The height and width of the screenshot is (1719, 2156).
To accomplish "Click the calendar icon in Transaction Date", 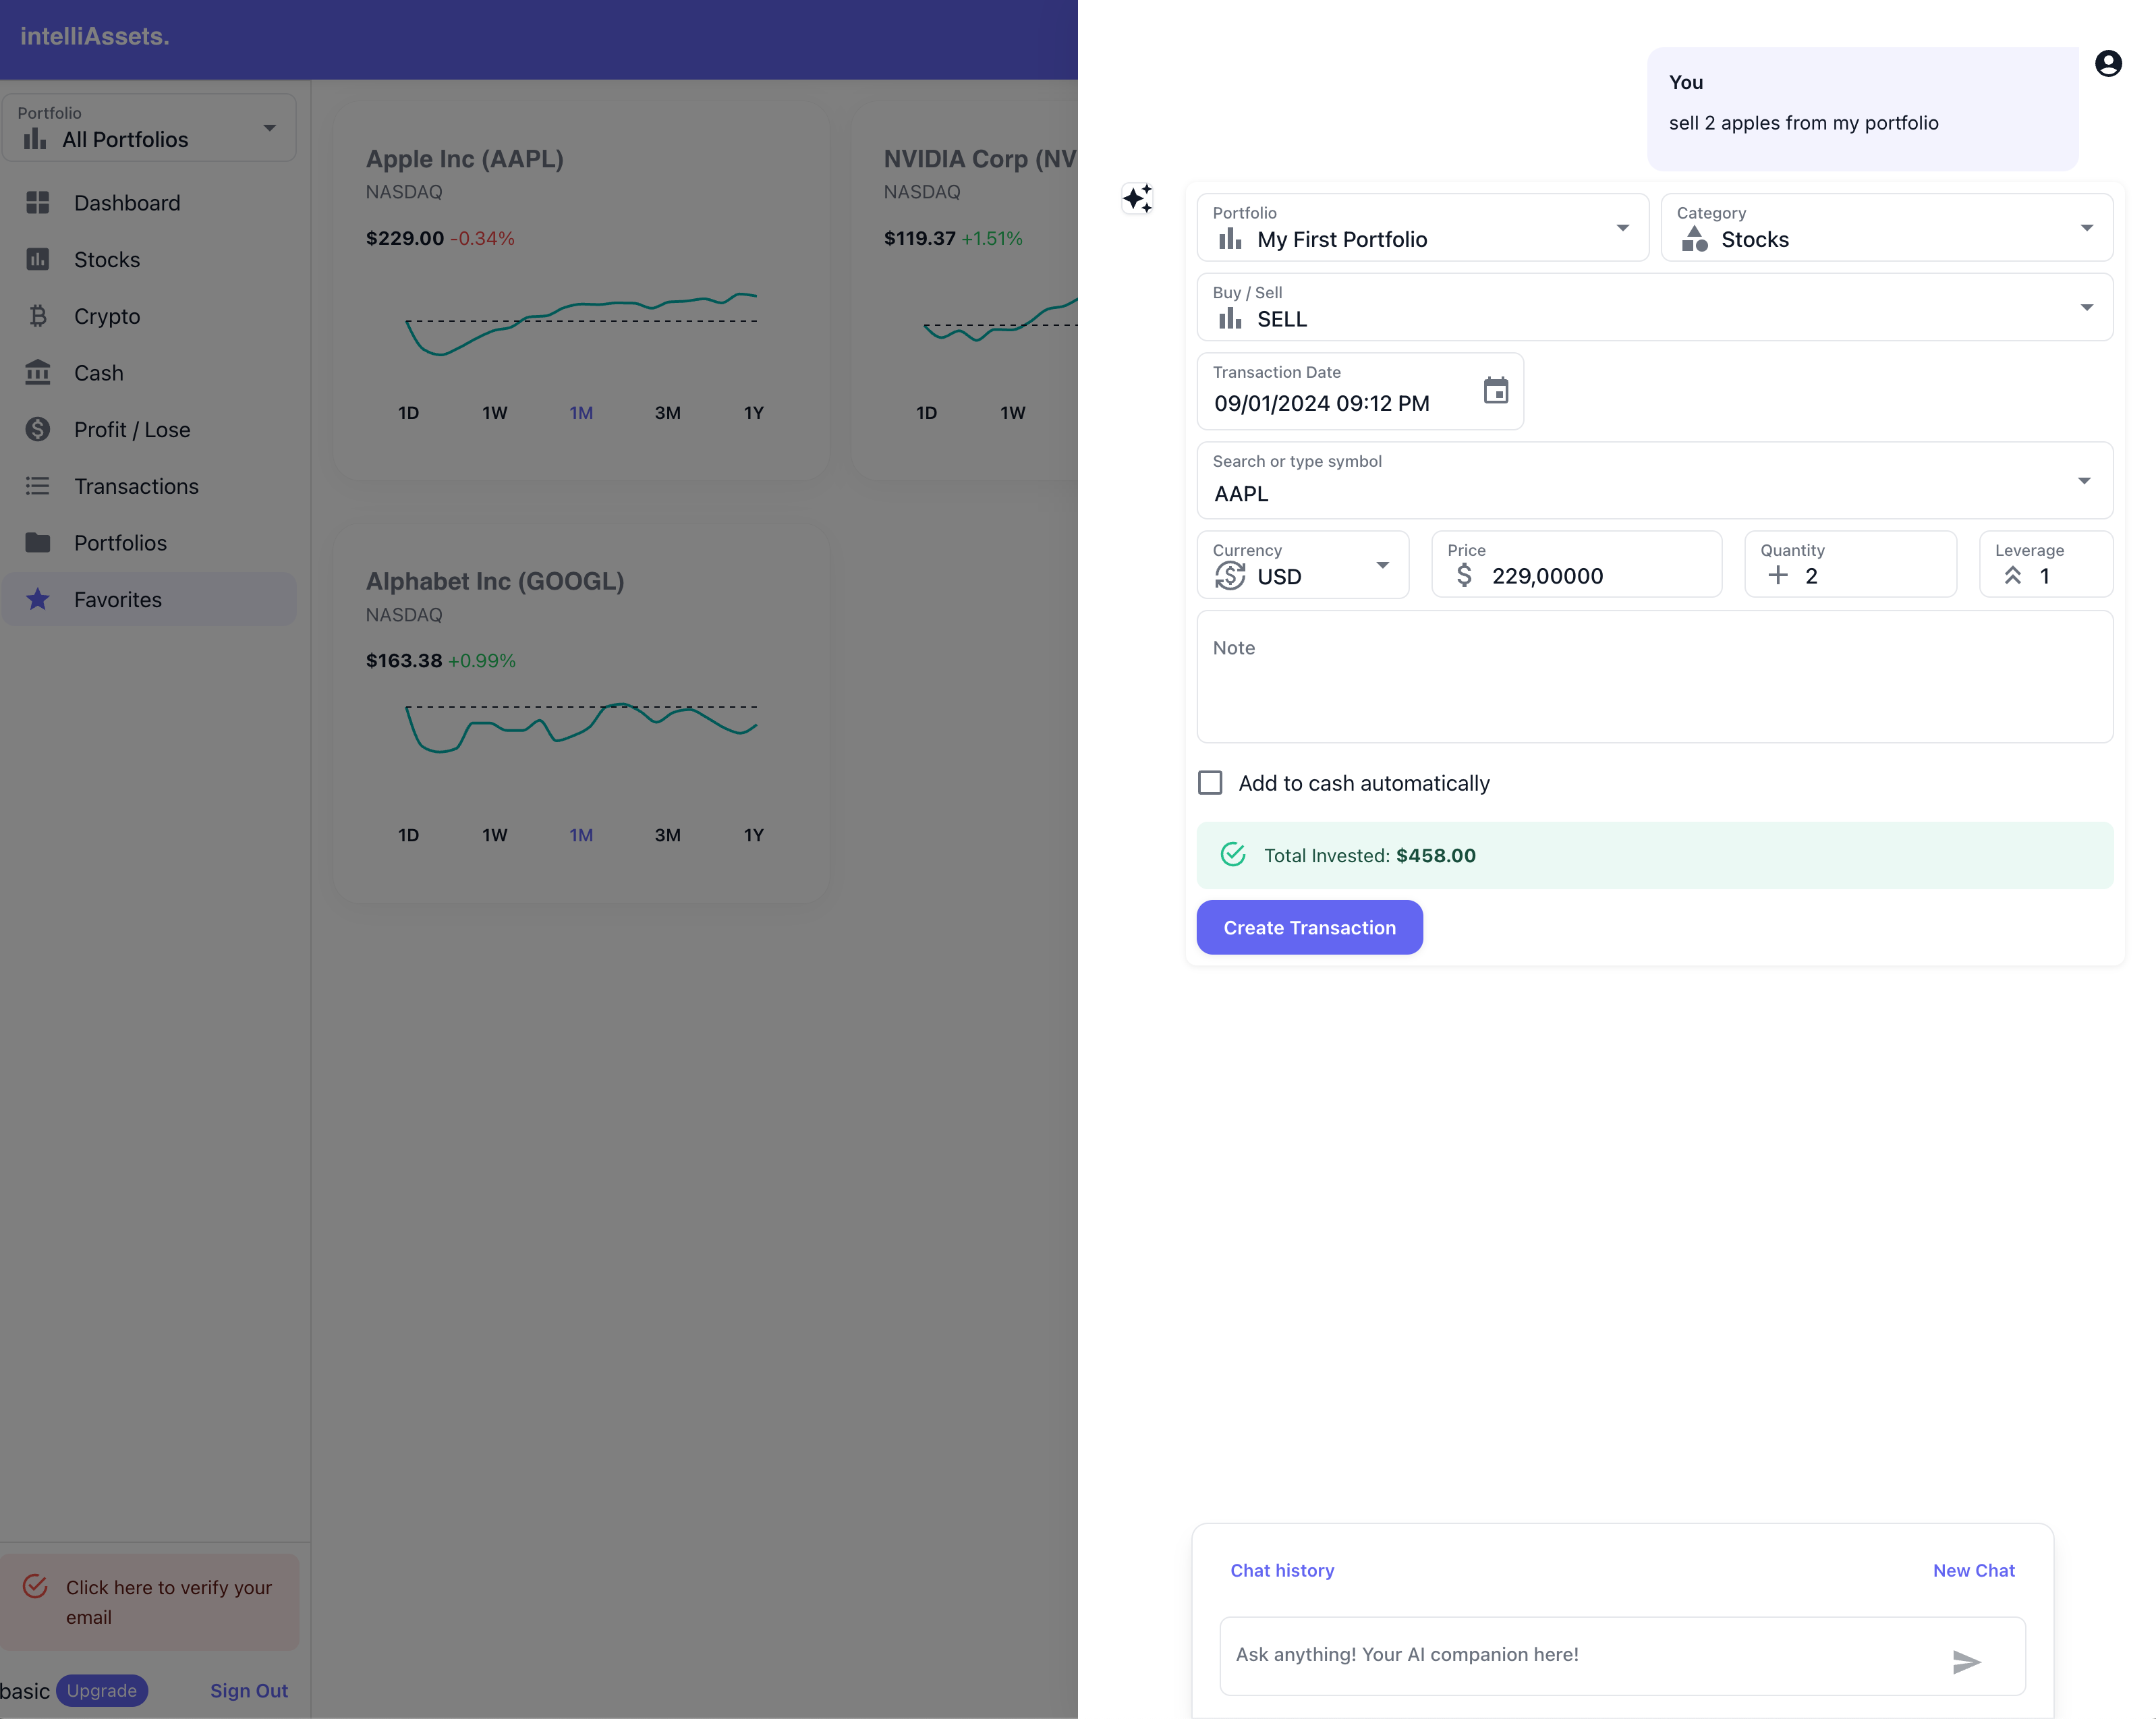I will coord(1495,390).
